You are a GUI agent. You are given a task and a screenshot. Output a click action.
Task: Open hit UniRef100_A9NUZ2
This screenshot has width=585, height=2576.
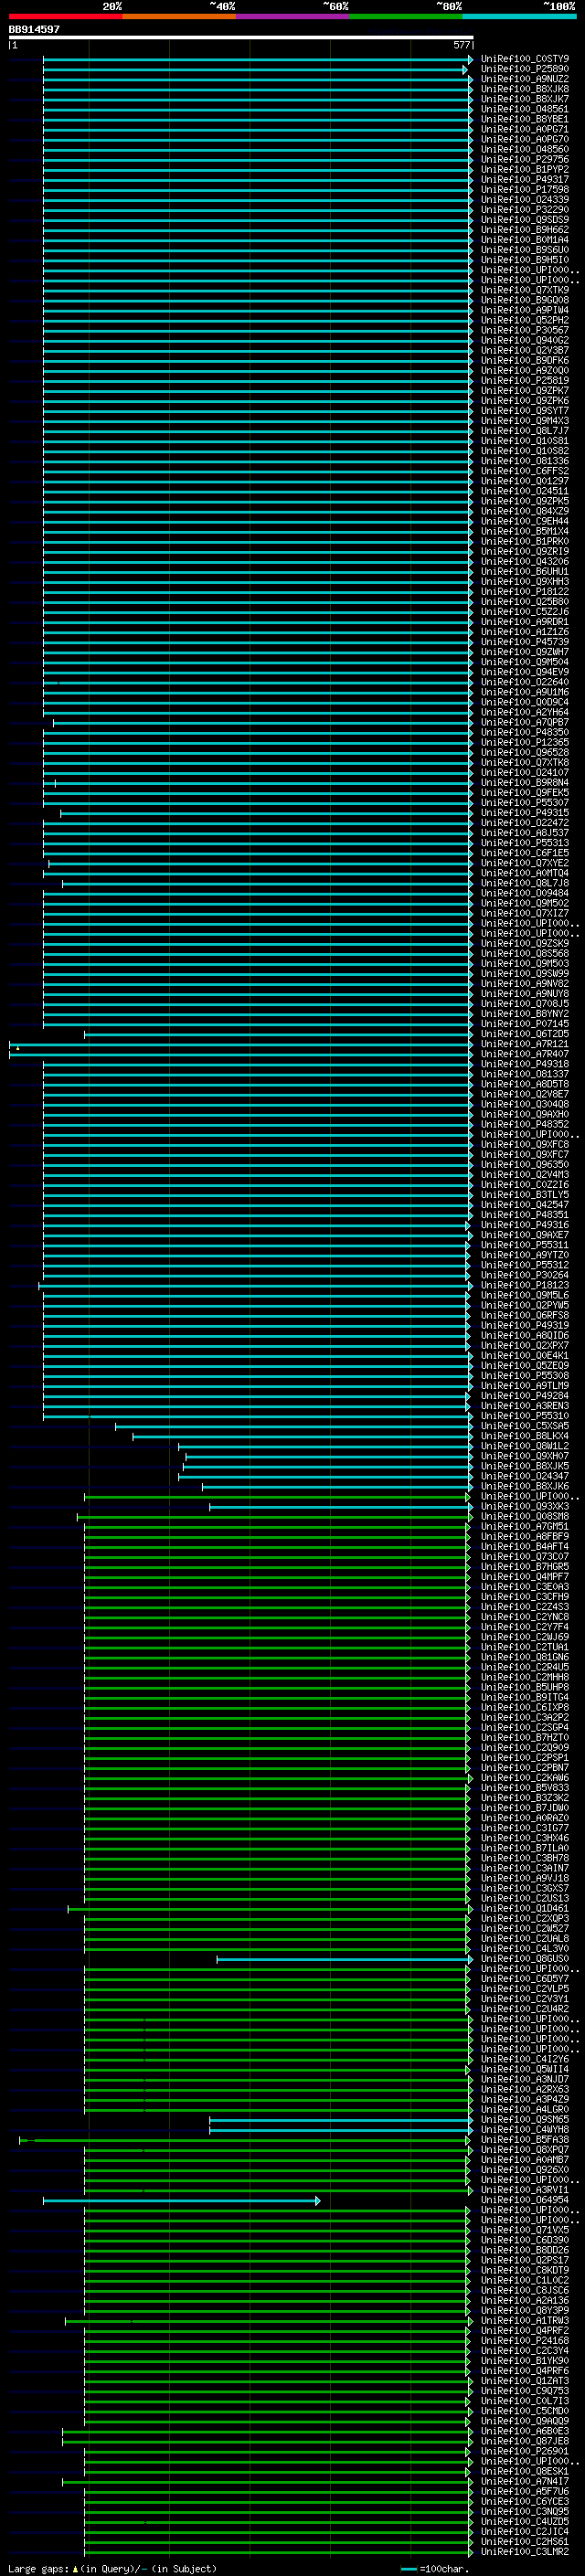pyautogui.click(x=524, y=79)
